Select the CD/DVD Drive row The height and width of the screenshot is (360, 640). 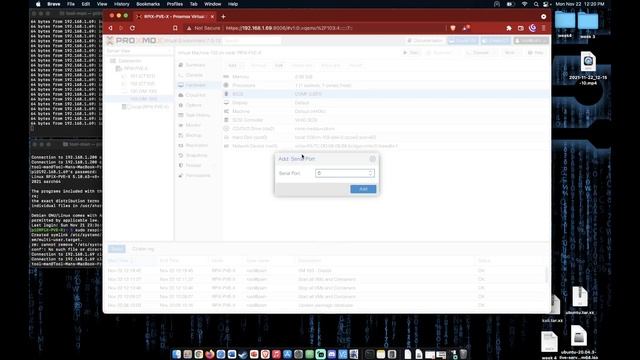pyautogui.click(x=386, y=129)
